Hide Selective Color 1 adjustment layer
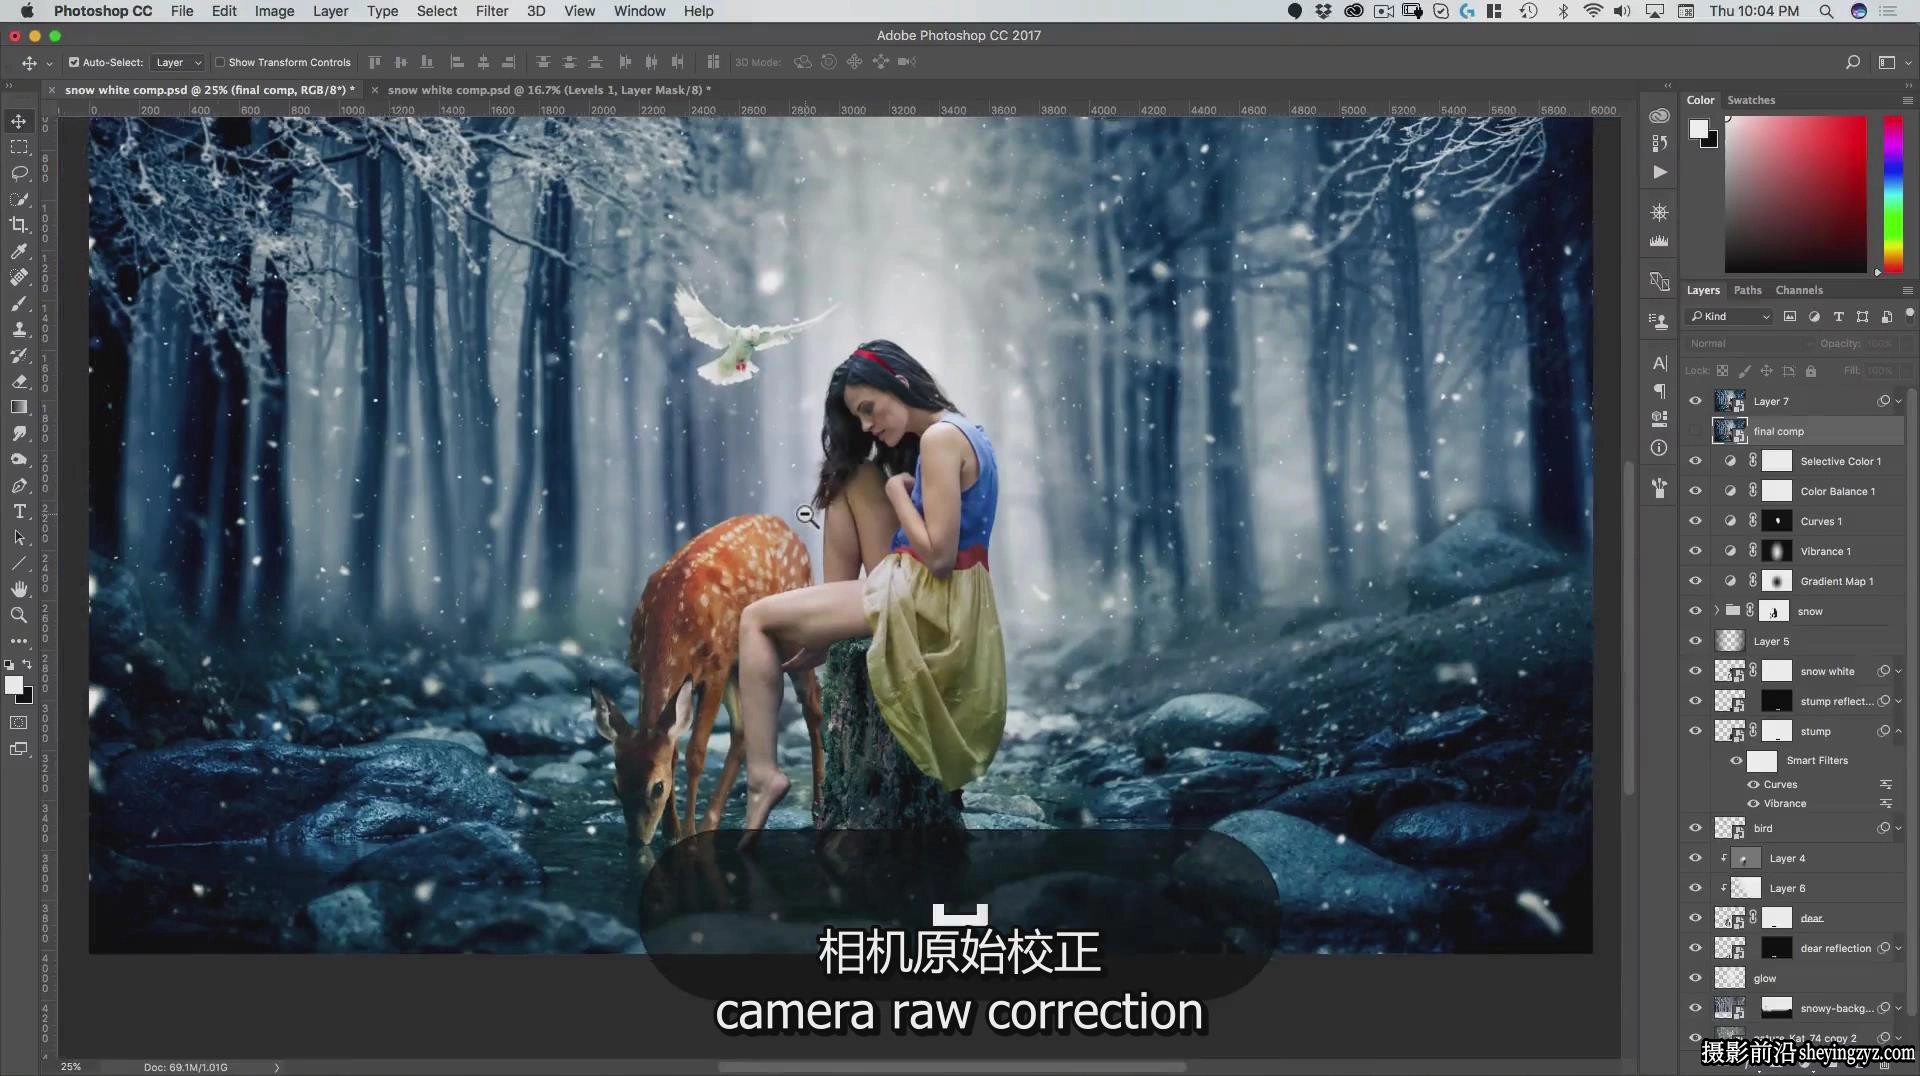The height and width of the screenshot is (1076, 1920). tap(1695, 461)
